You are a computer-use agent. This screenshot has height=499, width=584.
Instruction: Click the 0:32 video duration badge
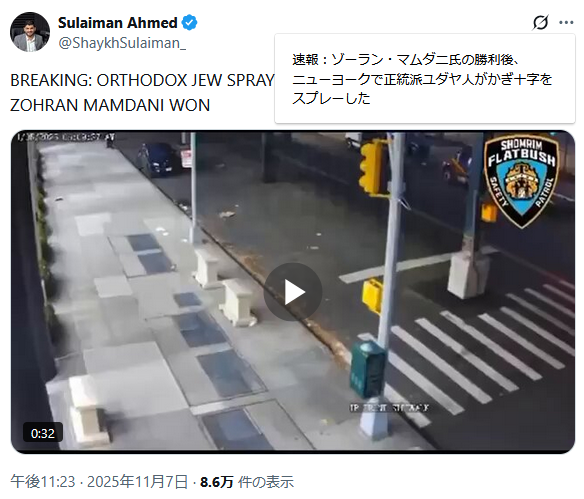[43, 433]
